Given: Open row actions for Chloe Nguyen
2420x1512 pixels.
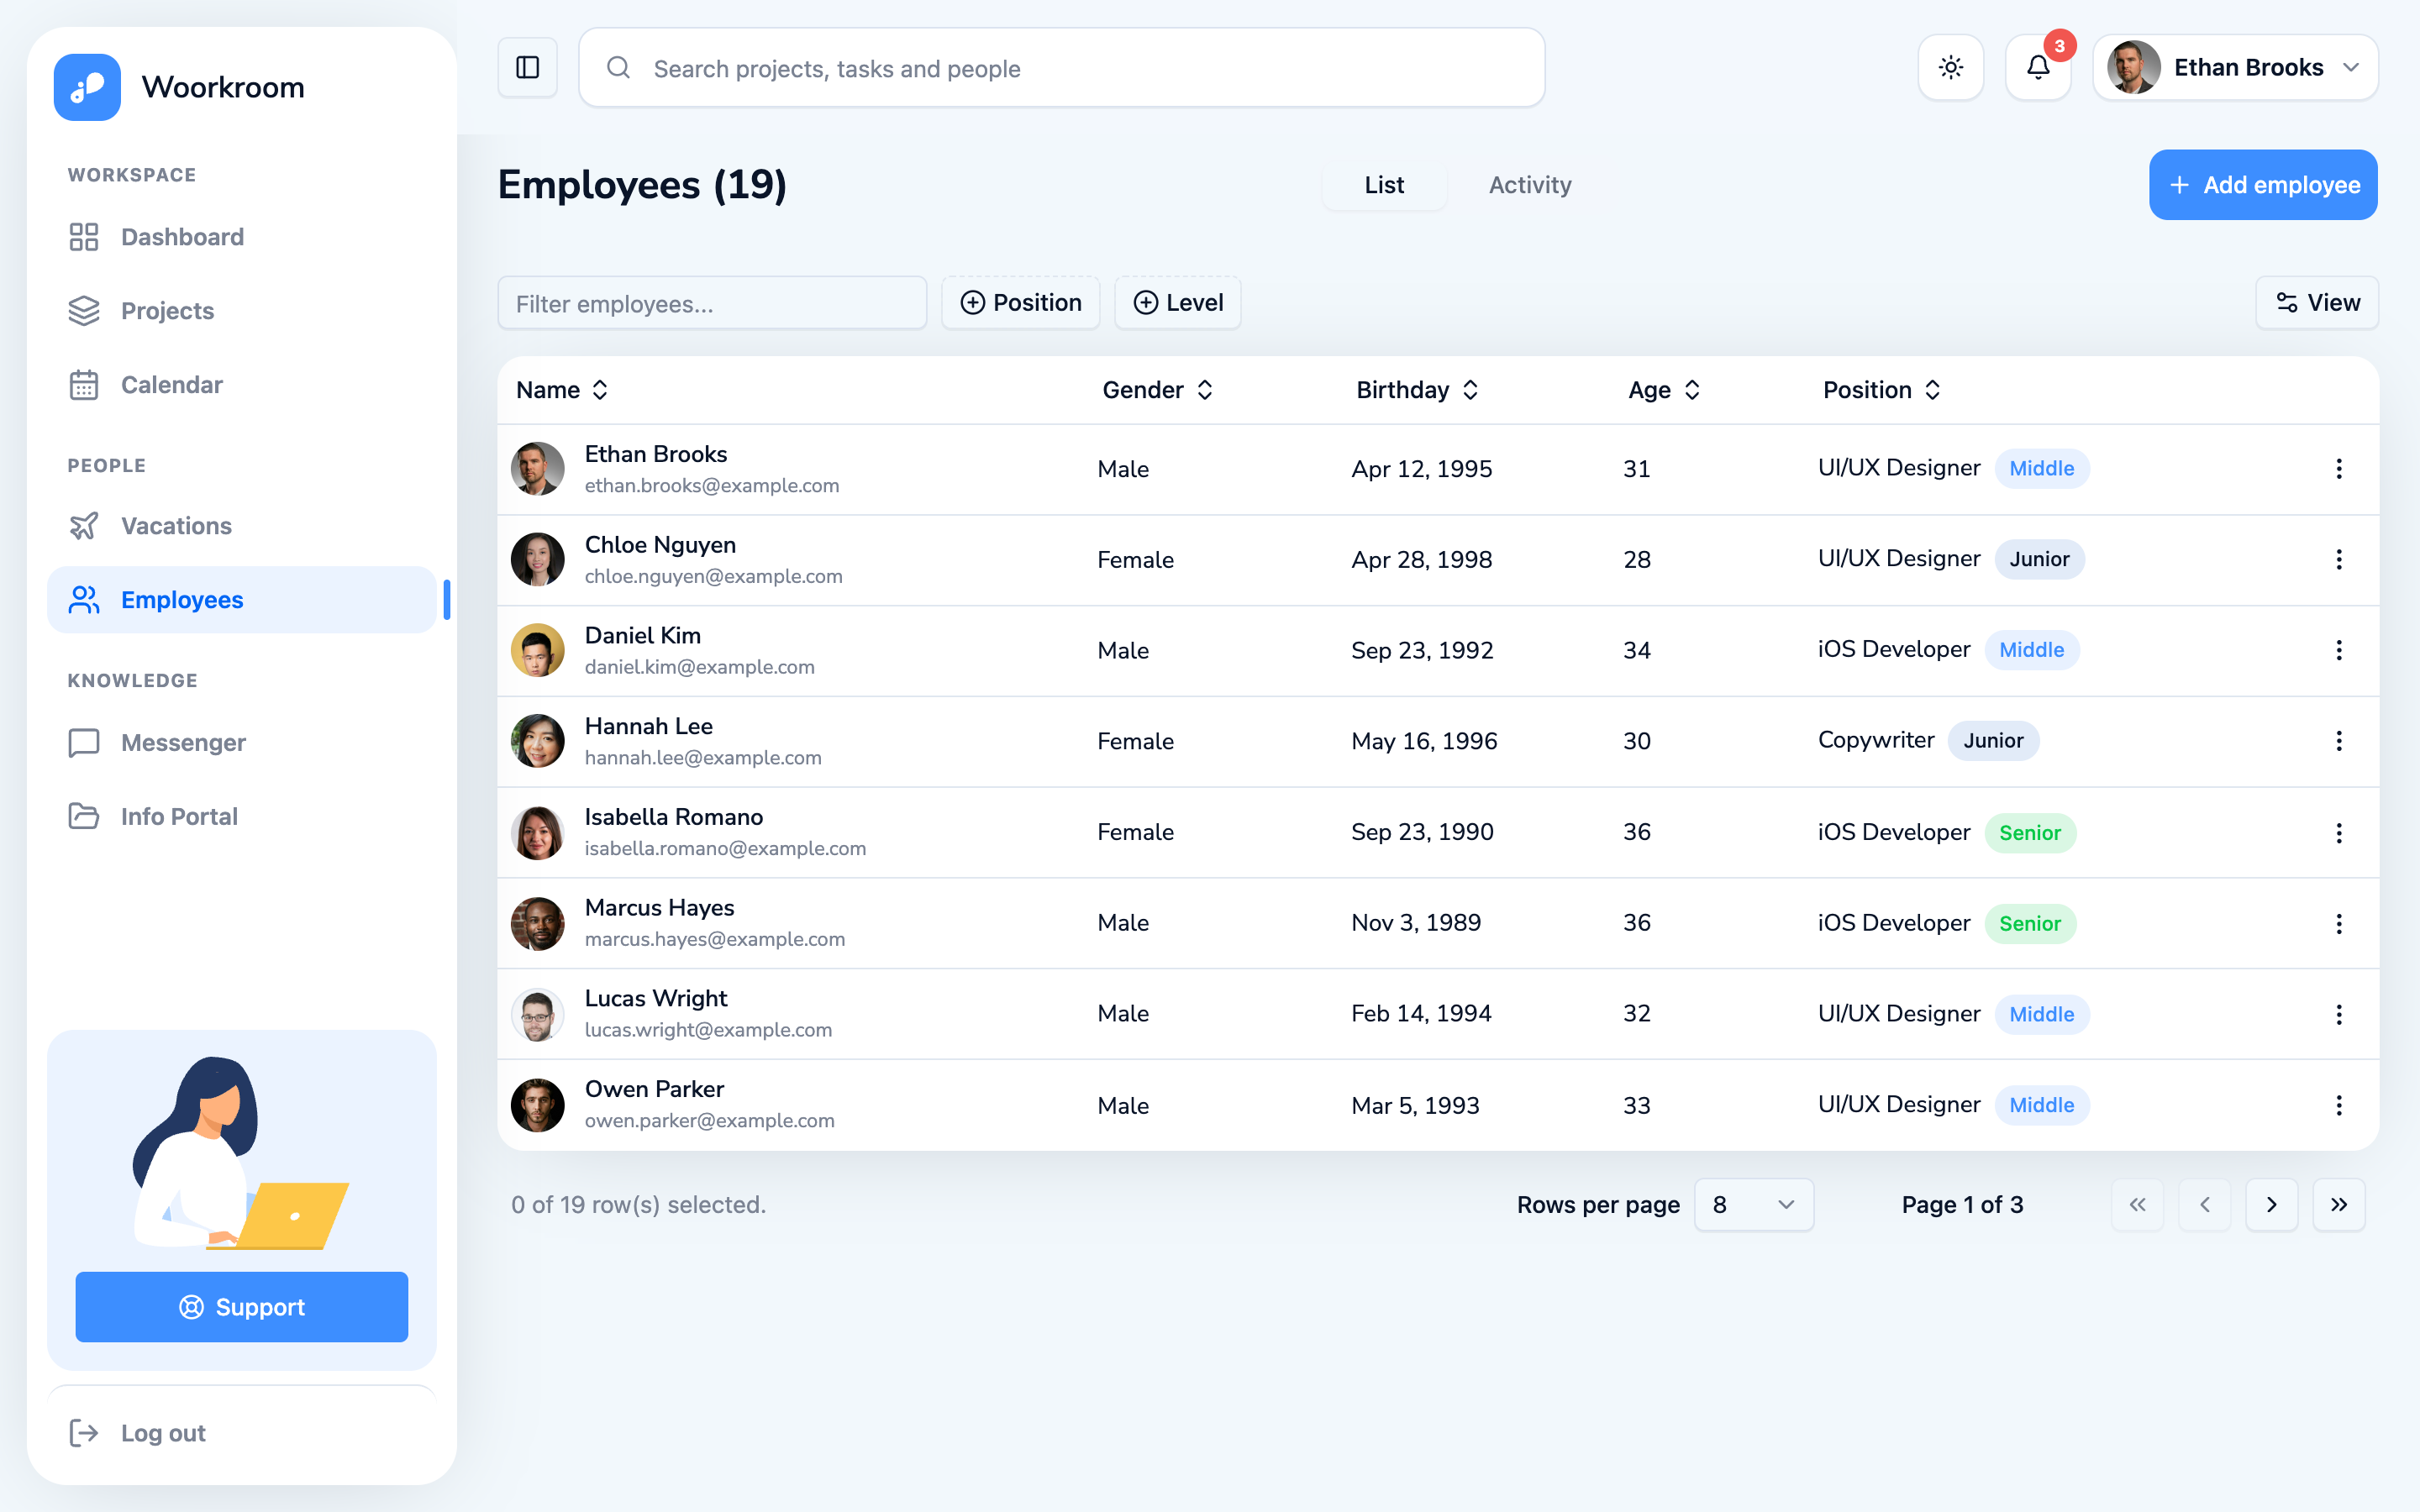Looking at the screenshot, I should [2338, 559].
